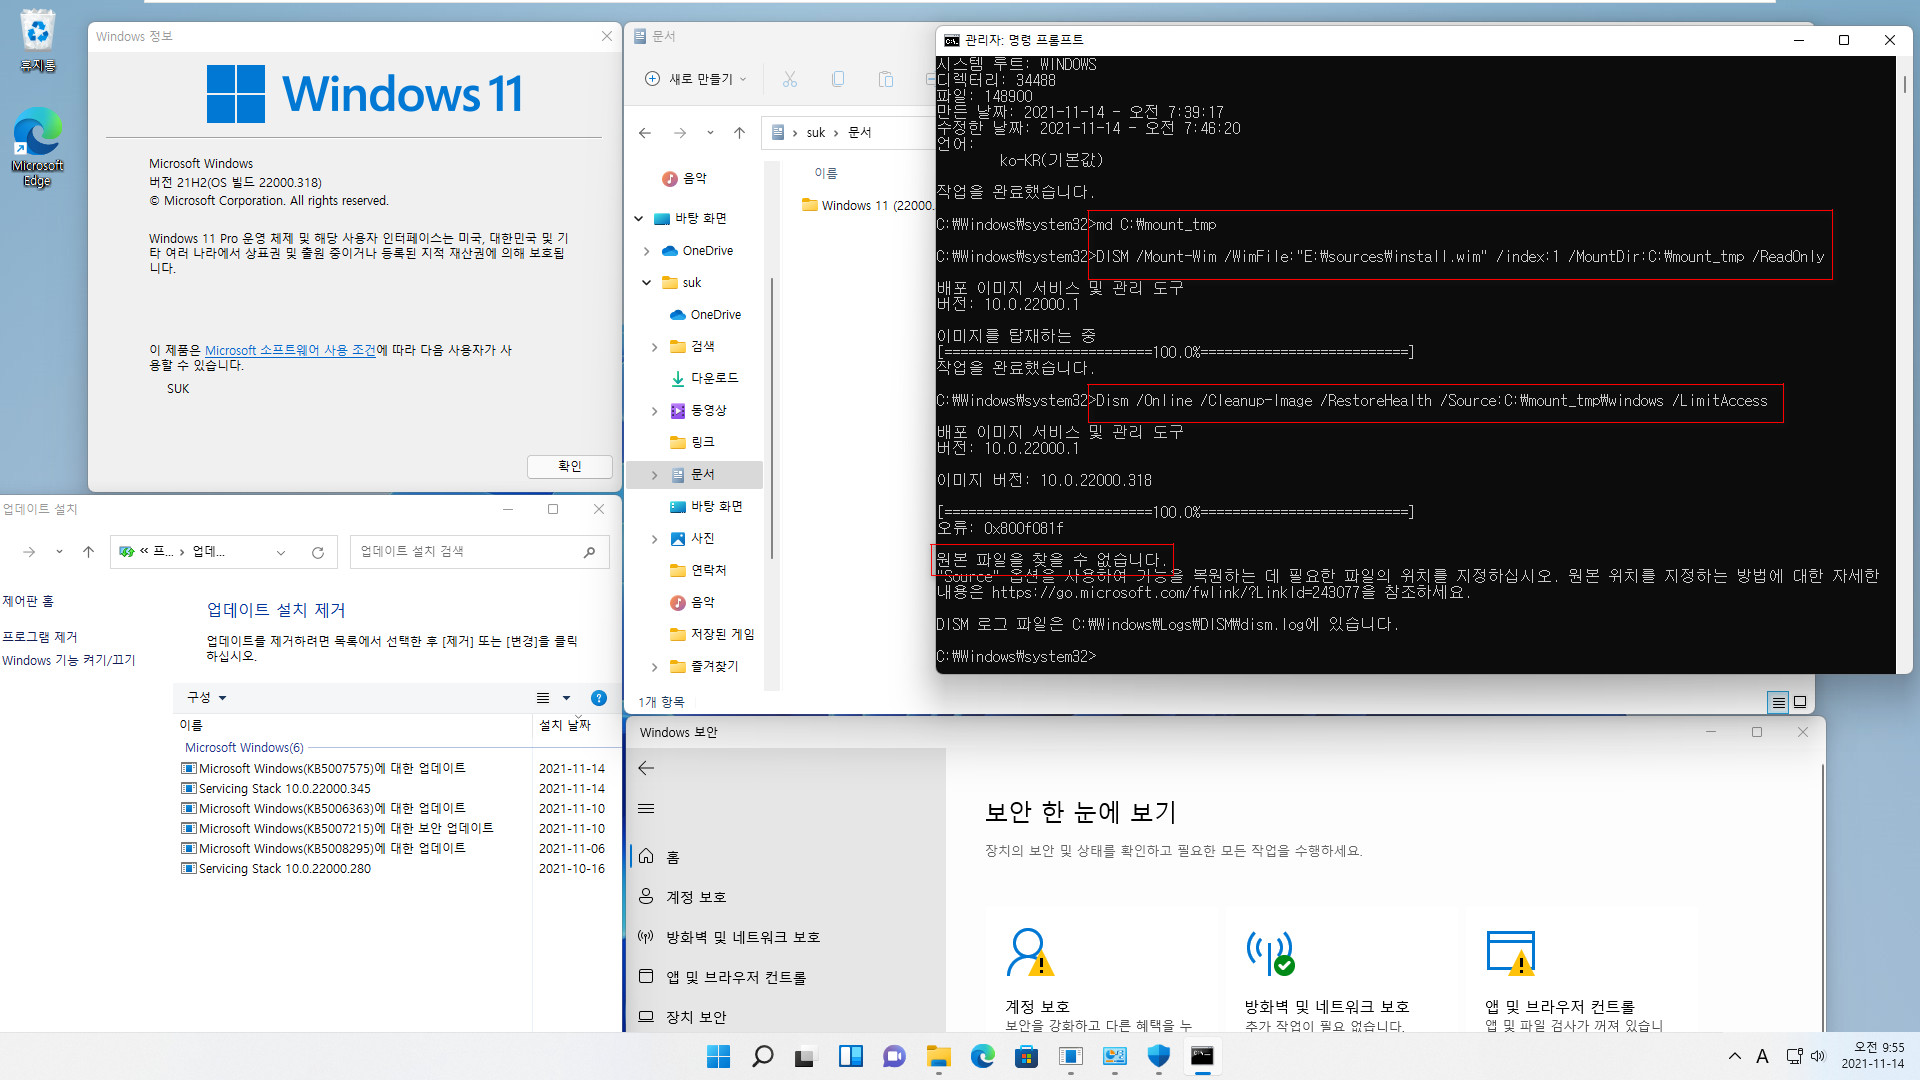Open the Start menu on taskbar

pos(718,1056)
